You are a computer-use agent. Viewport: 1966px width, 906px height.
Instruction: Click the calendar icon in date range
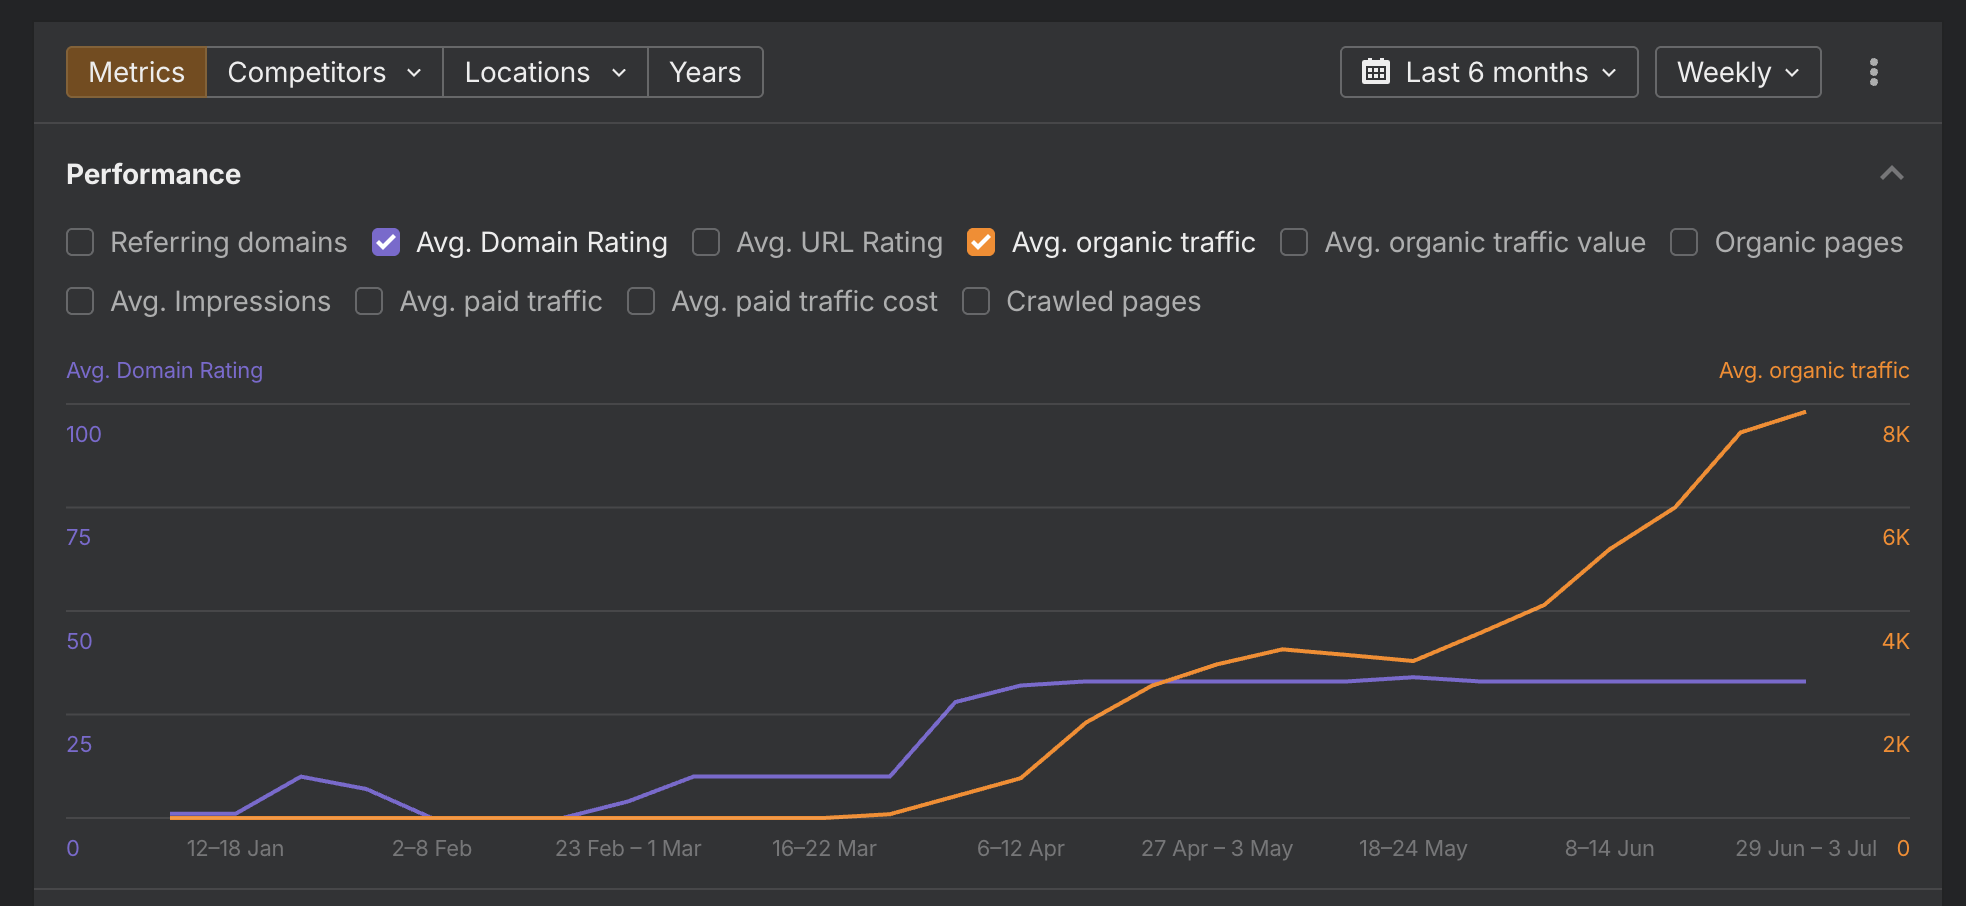point(1376,72)
